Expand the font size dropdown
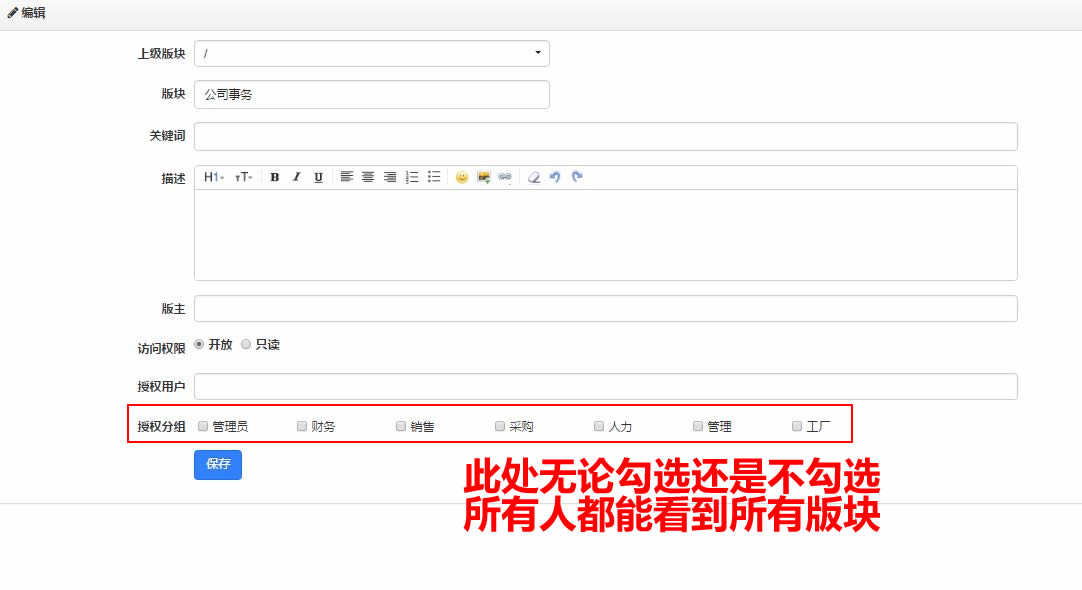 click(244, 177)
